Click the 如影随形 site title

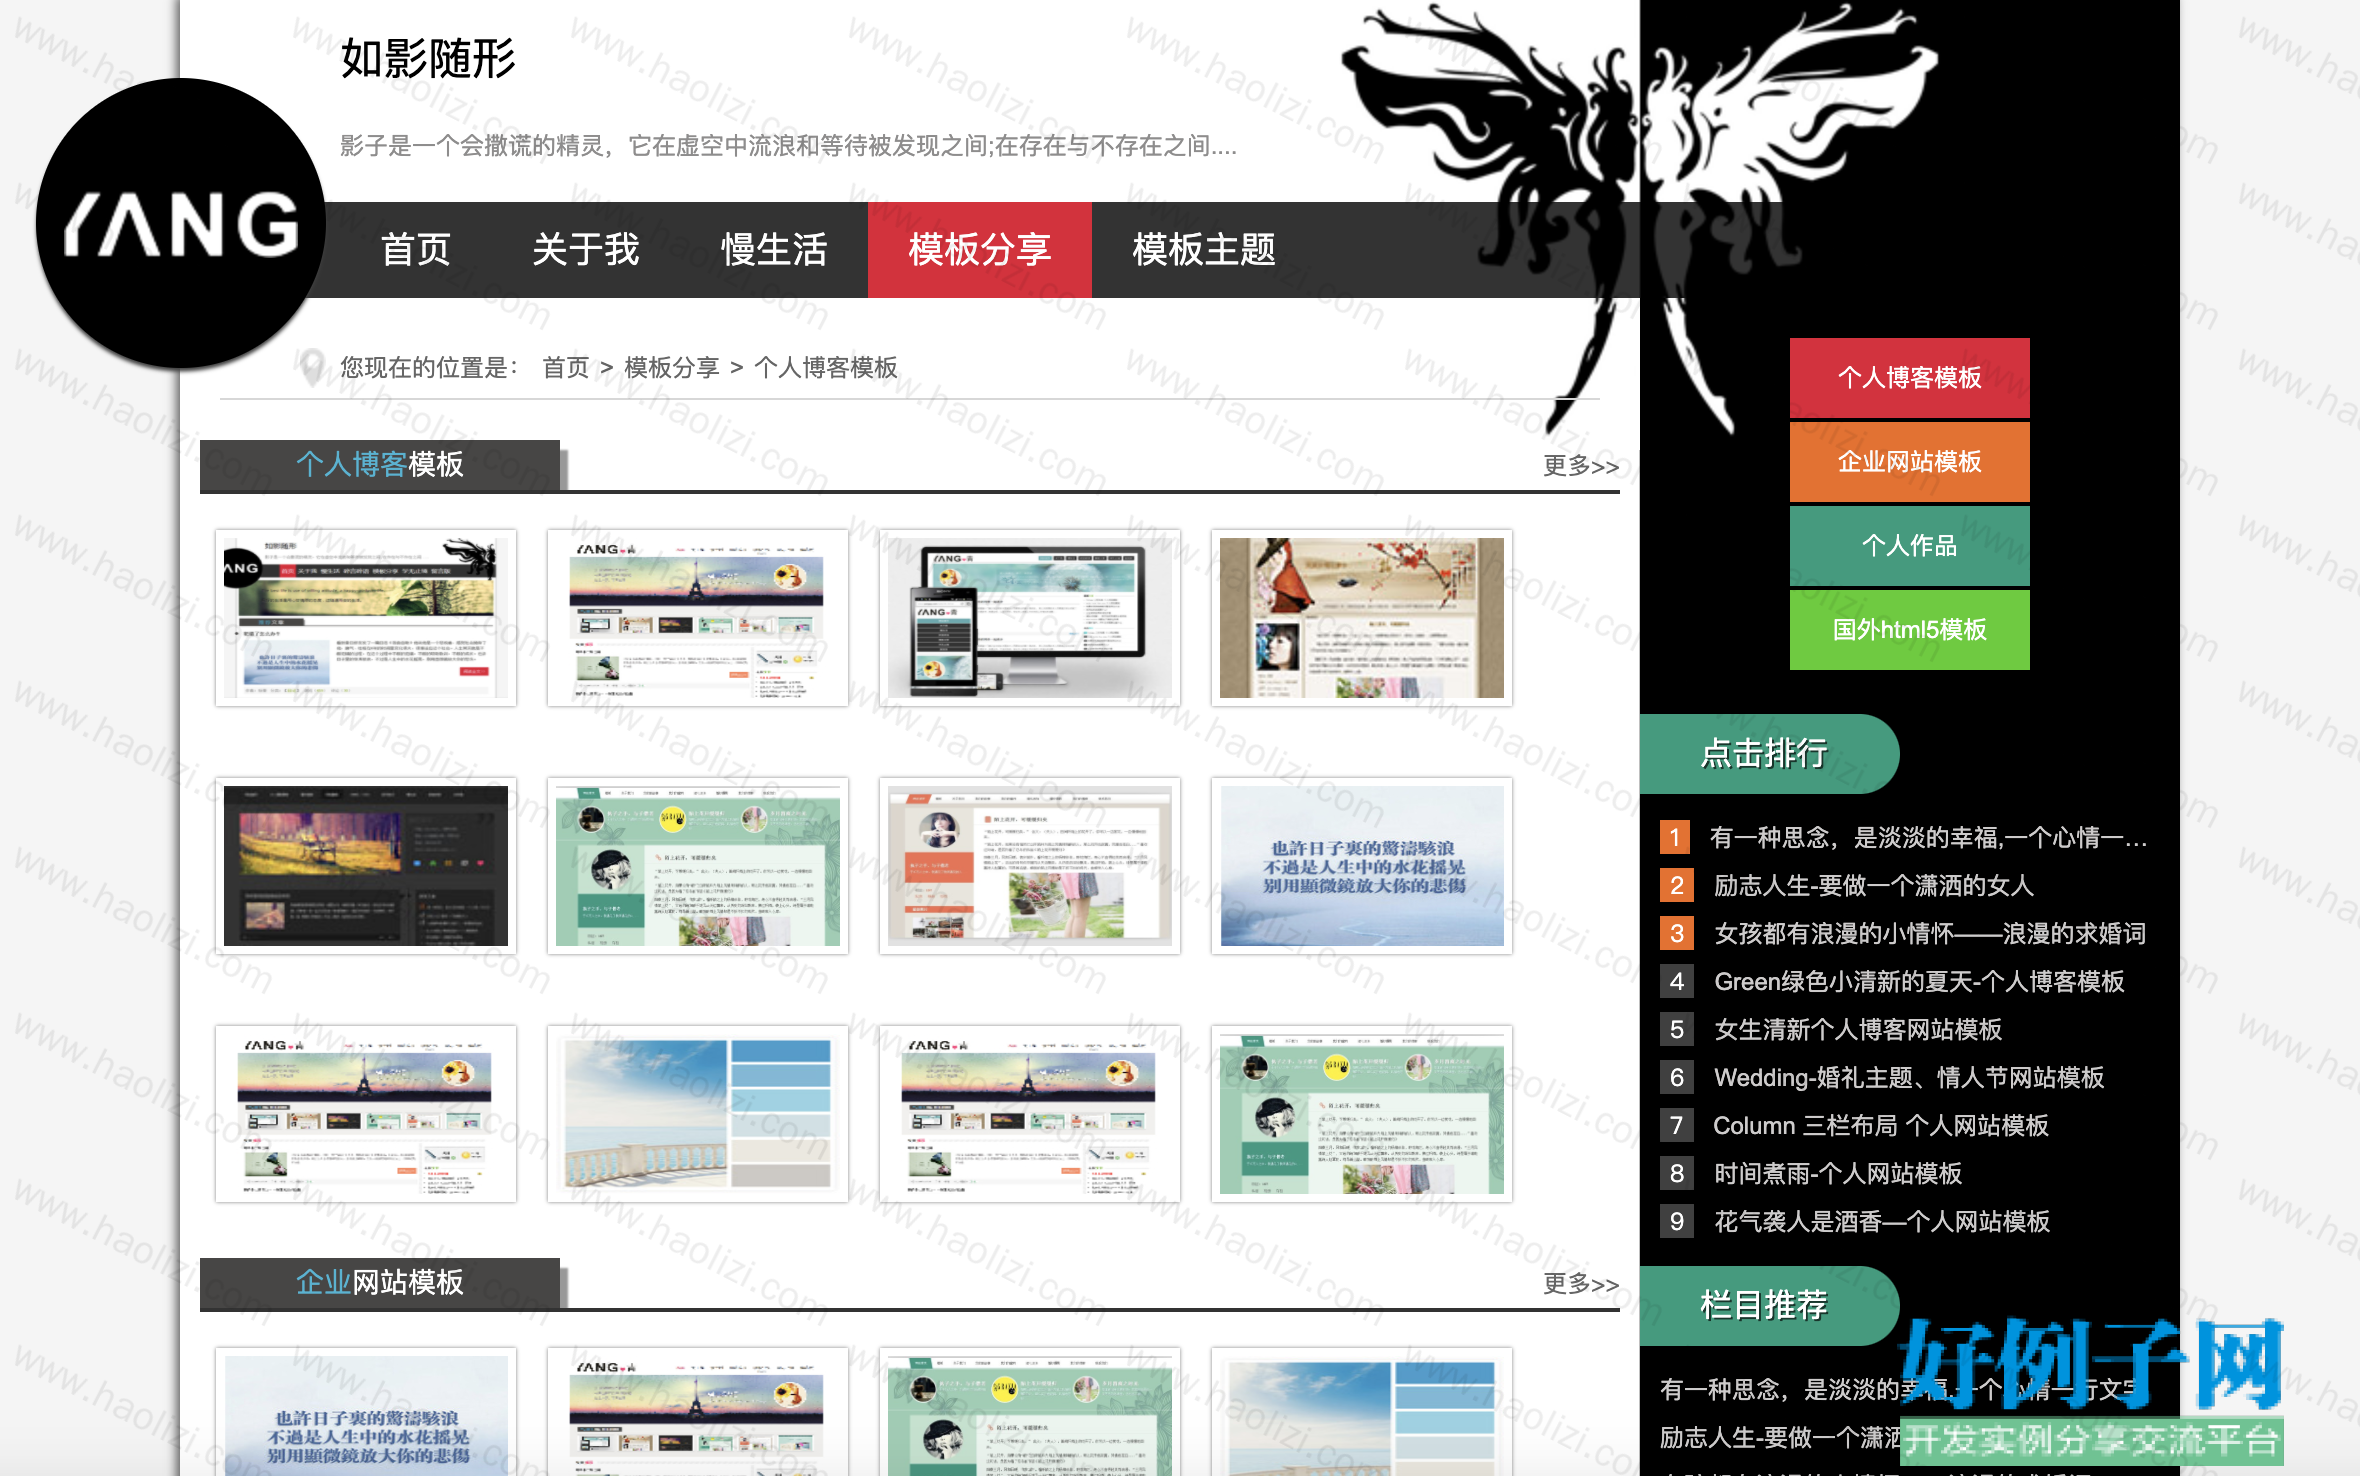coord(428,58)
